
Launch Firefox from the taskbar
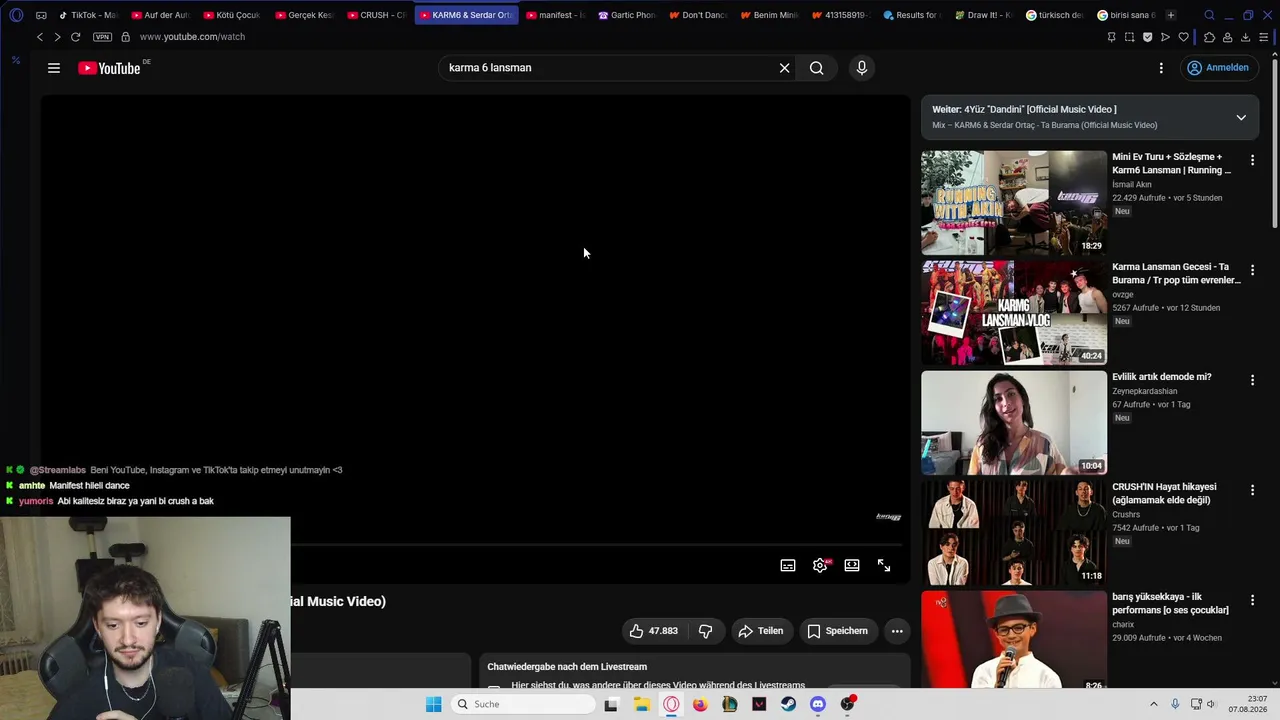pyautogui.click(x=700, y=704)
